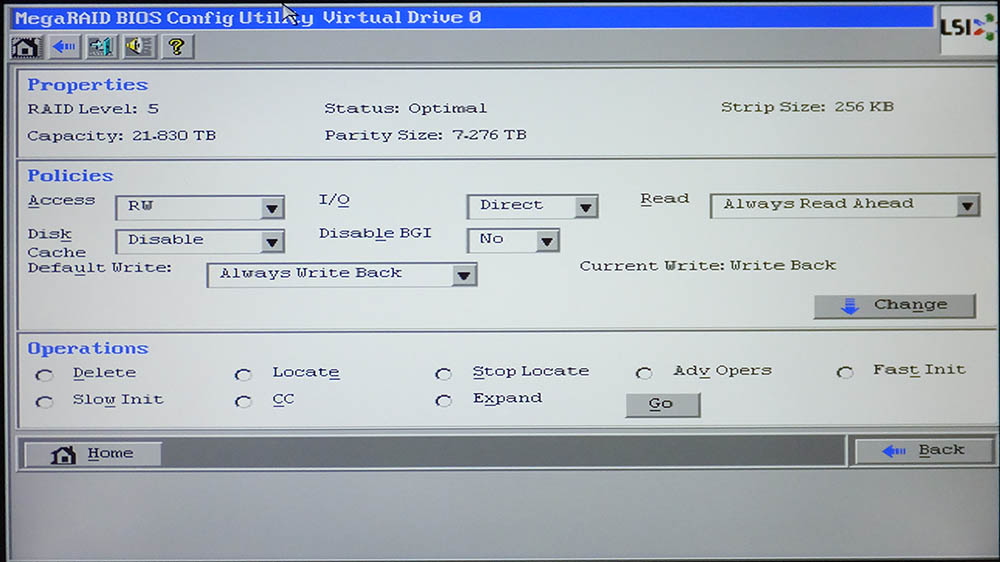
Task: Click the 'Capacity: 21.830 TB' text
Action: pos(122,136)
